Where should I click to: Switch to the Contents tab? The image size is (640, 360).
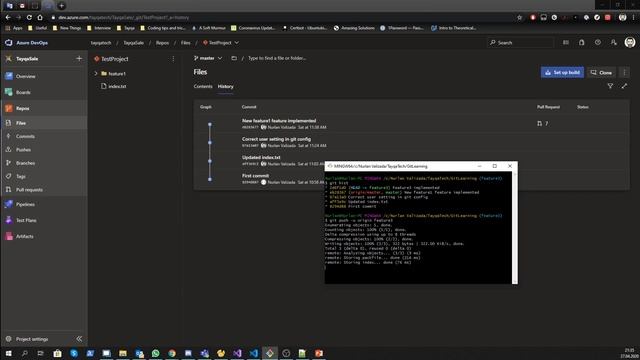point(203,86)
